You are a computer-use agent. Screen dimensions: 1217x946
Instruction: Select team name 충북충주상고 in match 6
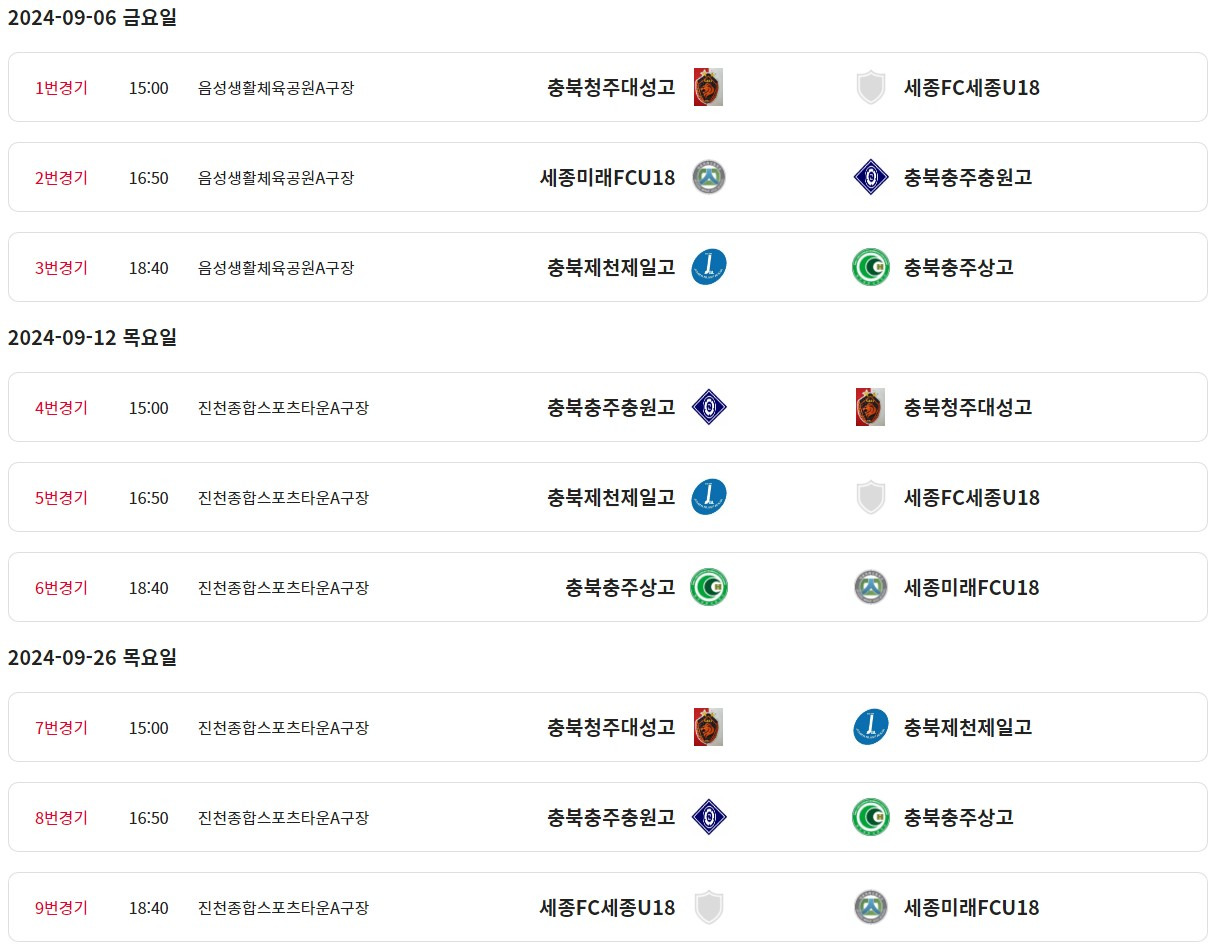[x=620, y=587]
